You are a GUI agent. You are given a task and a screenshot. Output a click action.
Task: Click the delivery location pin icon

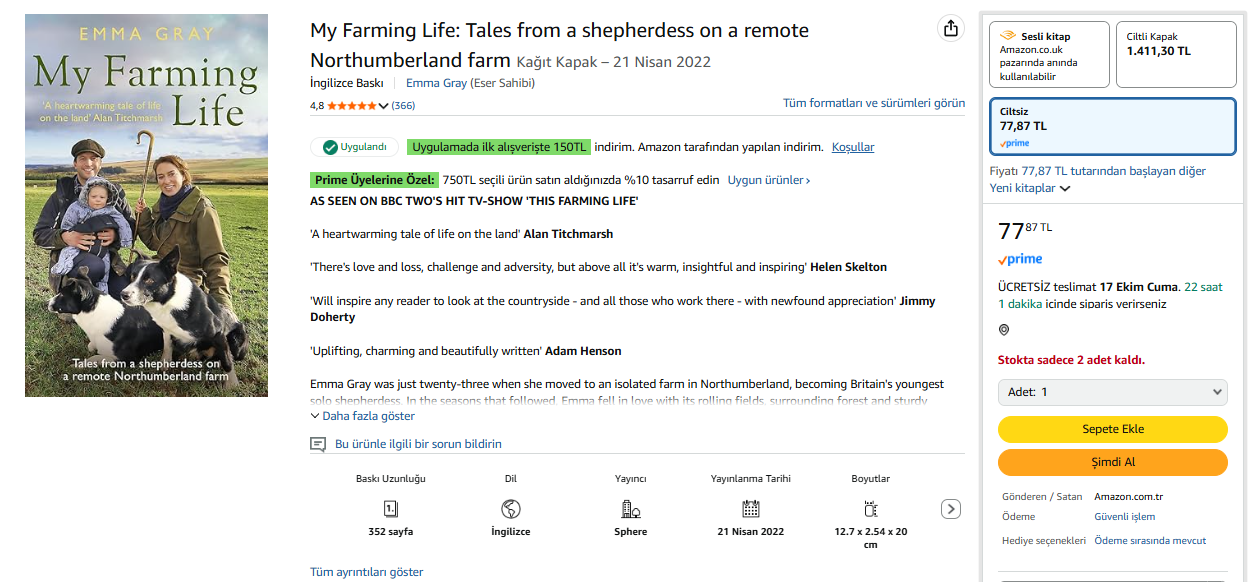pos(1004,330)
